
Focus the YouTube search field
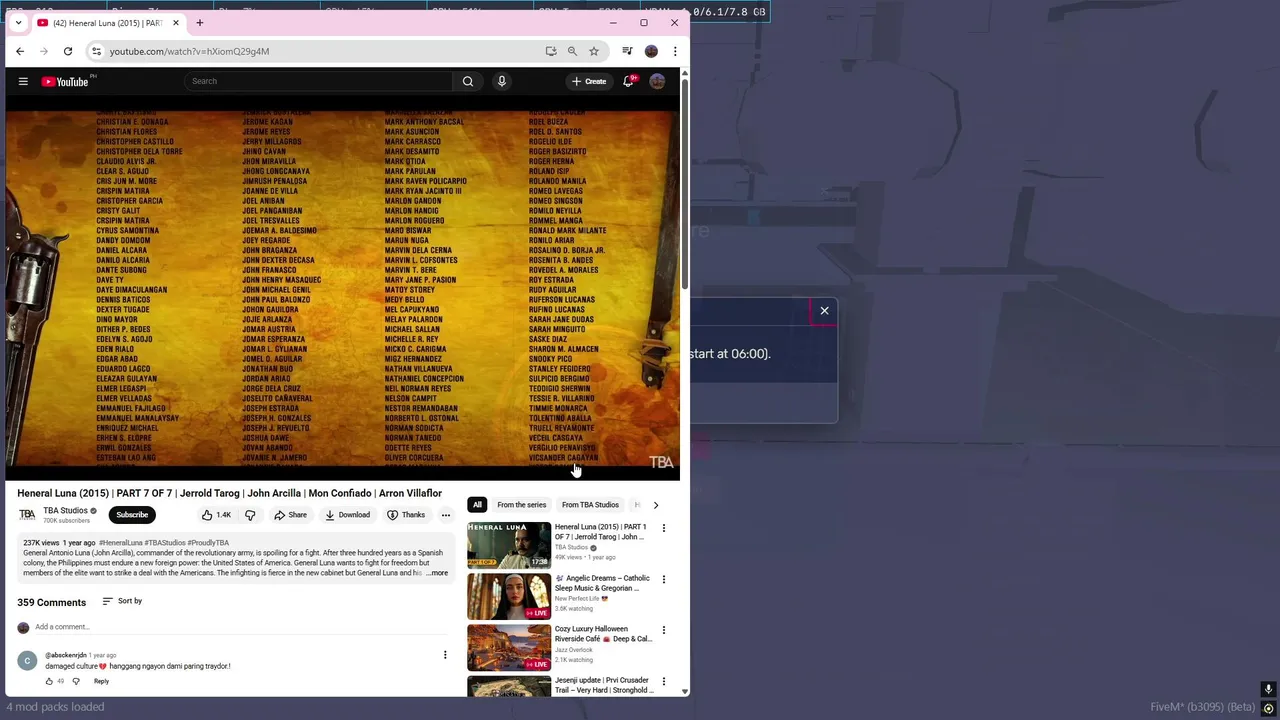click(x=318, y=81)
